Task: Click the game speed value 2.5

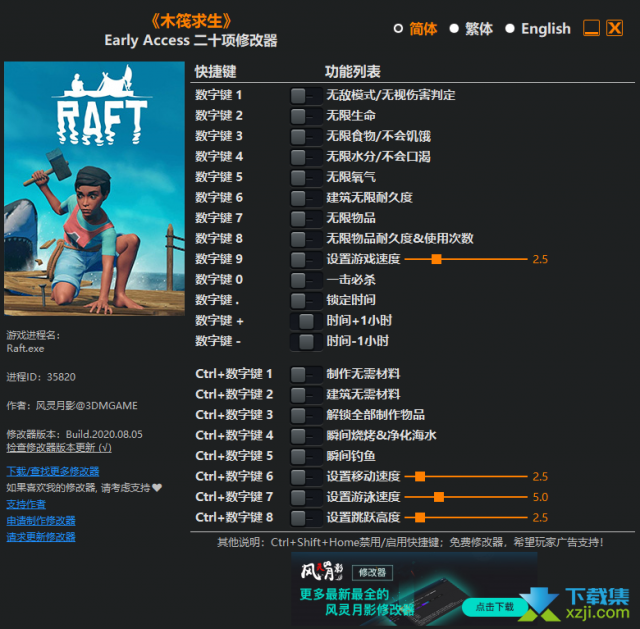Action: coord(540,260)
